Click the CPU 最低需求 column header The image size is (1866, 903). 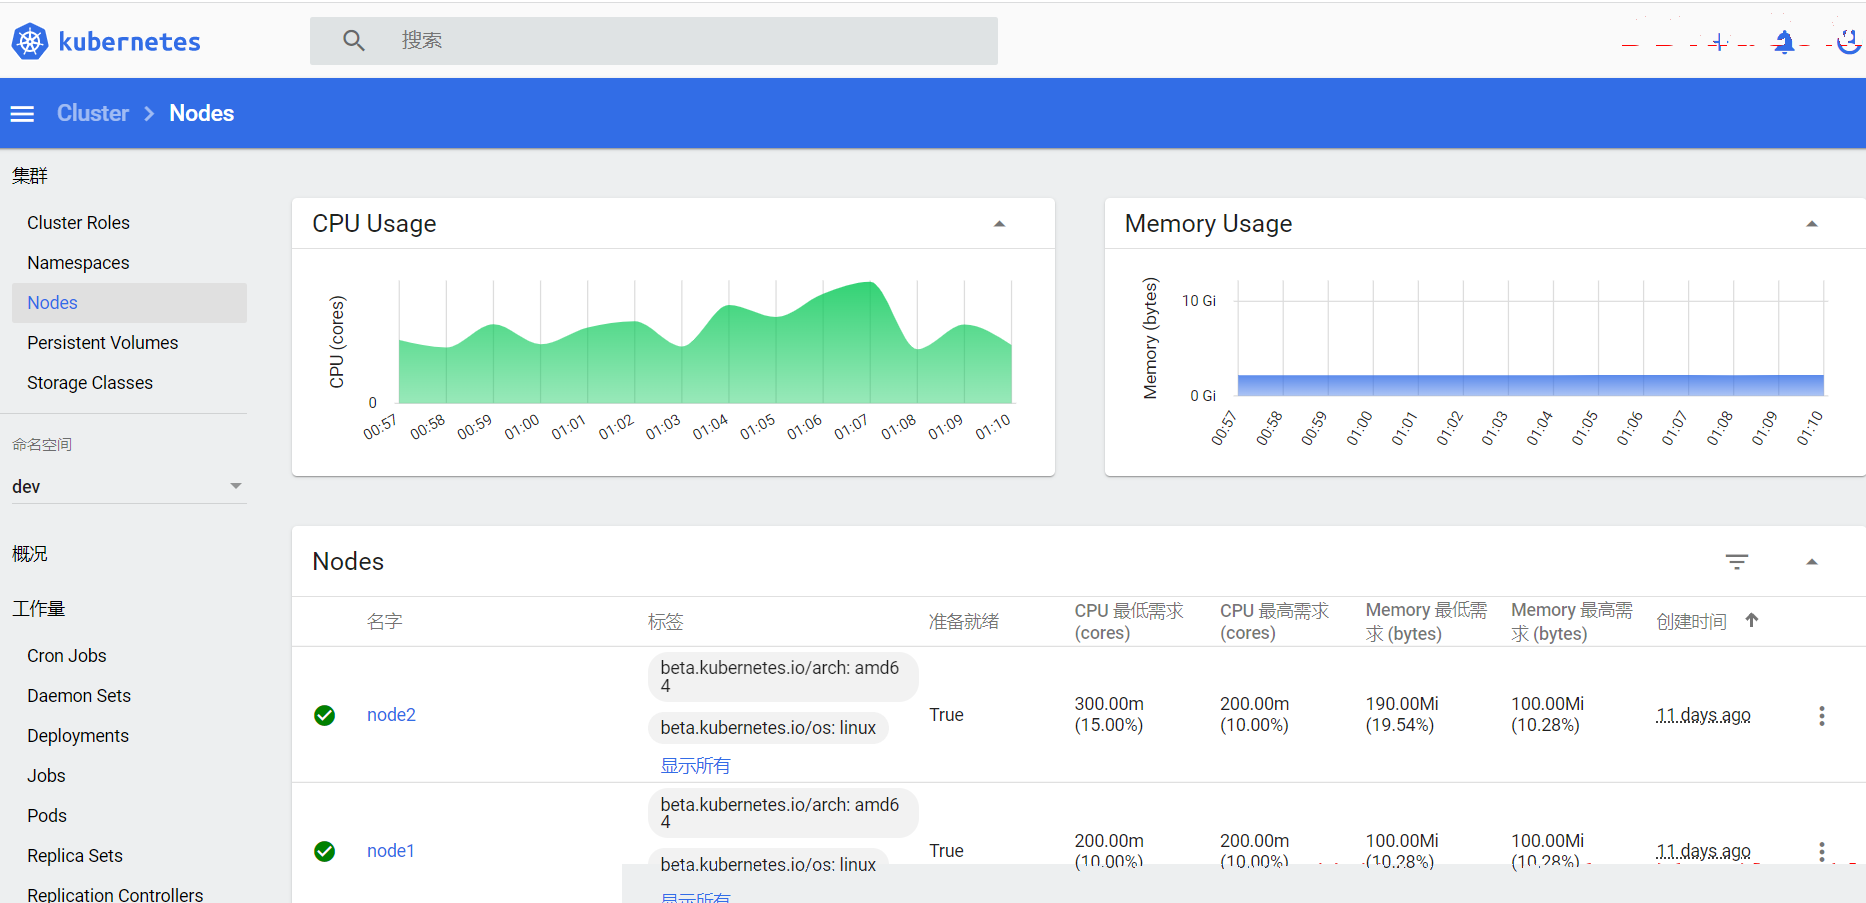point(1129,622)
